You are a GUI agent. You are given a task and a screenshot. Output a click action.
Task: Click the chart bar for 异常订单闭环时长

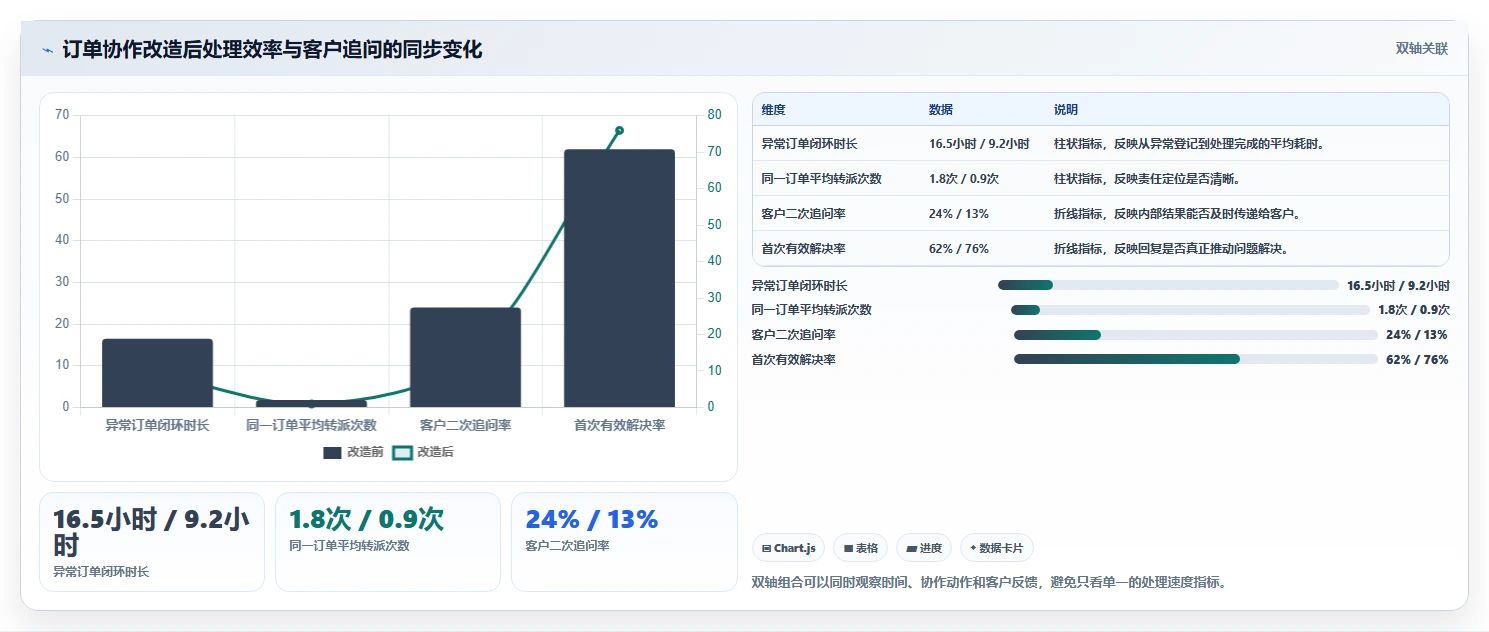coord(158,373)
